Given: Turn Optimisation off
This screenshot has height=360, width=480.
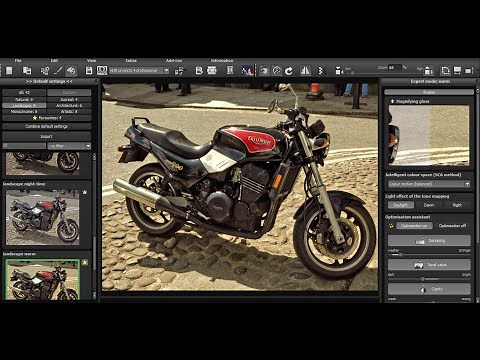Looking at the screenshot, I should [x=452, y=226].
